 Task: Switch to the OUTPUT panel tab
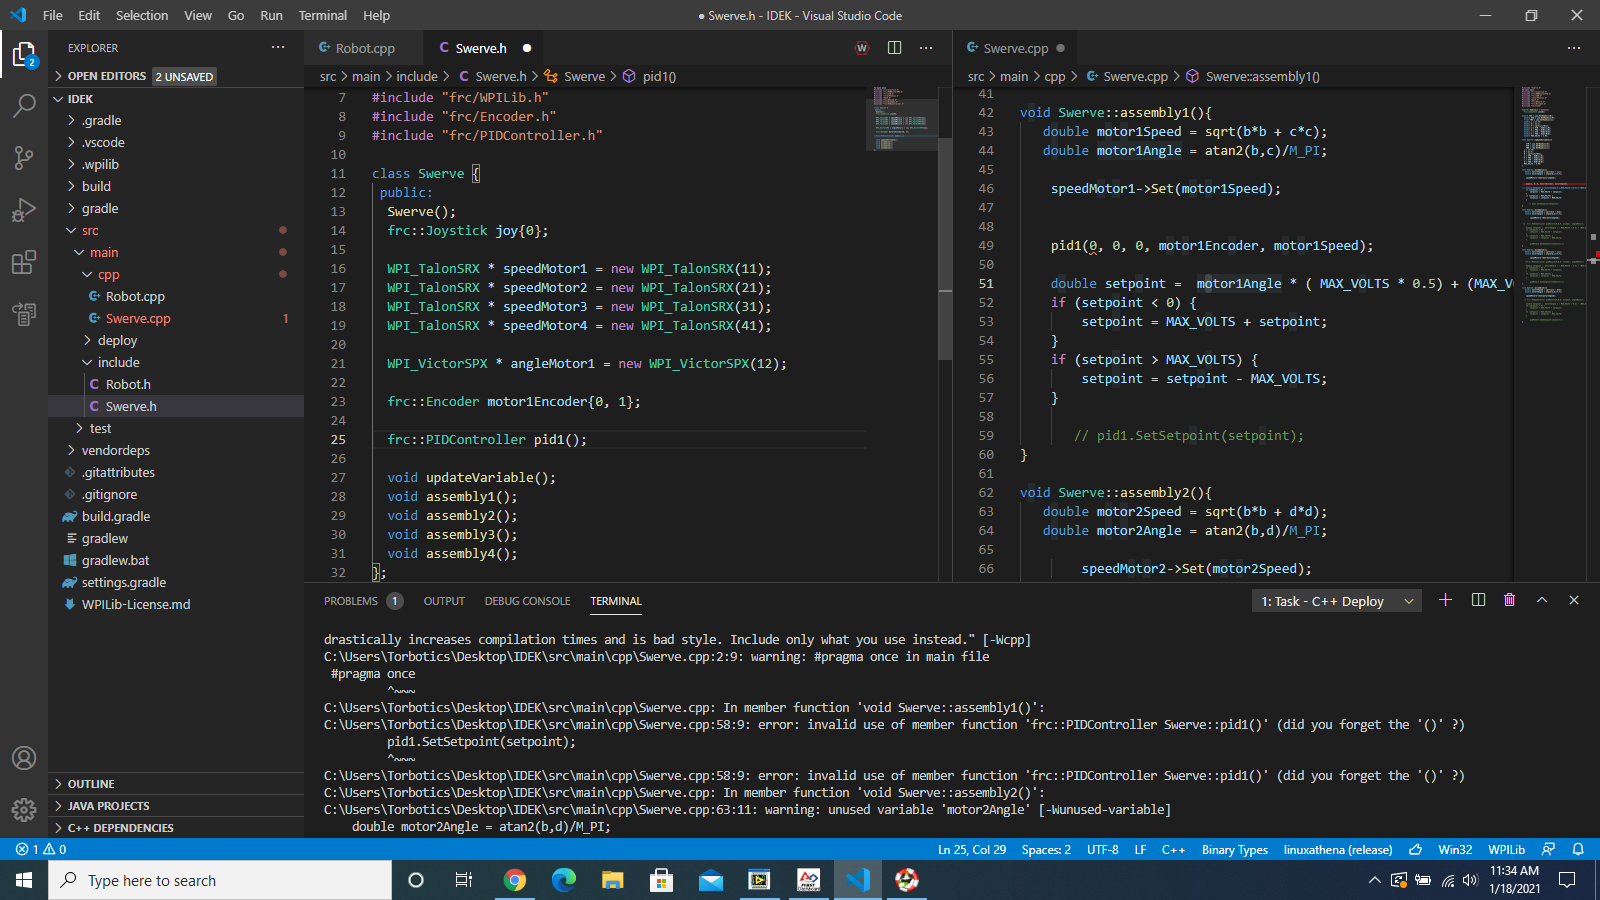click(x=444, y=601)
